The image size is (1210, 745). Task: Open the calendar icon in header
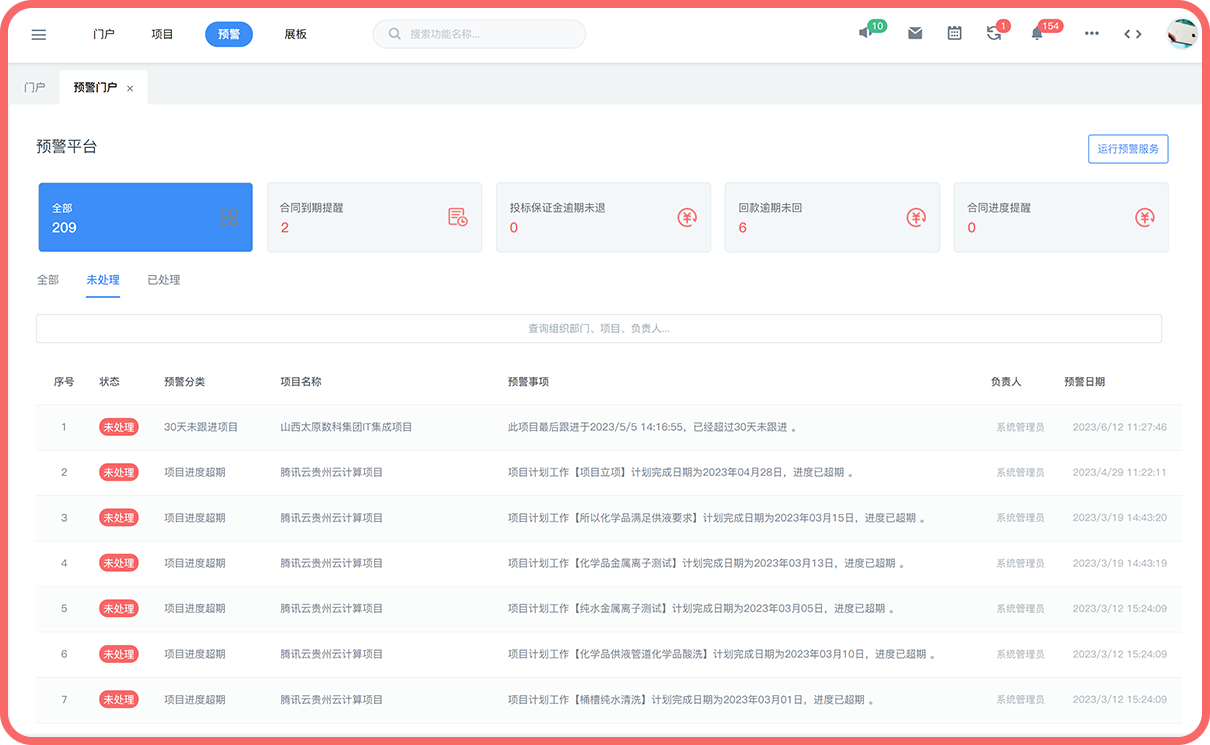954,33
